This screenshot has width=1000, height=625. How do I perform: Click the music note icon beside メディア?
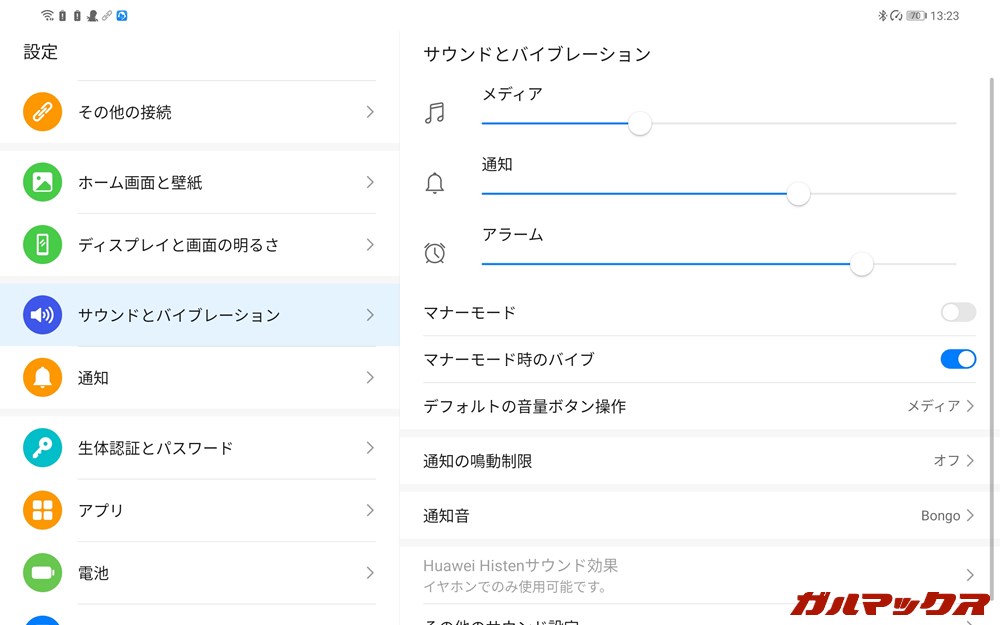[437, 112]
